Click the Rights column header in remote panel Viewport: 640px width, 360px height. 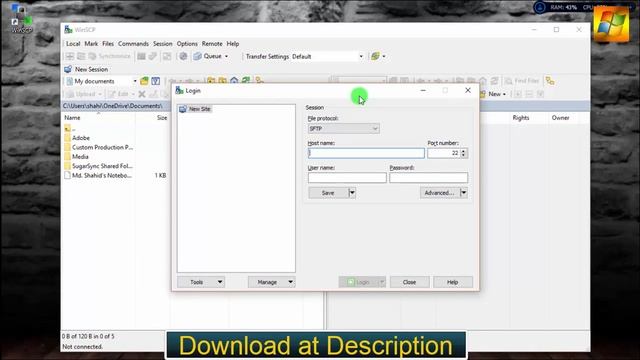pos(521,118)
